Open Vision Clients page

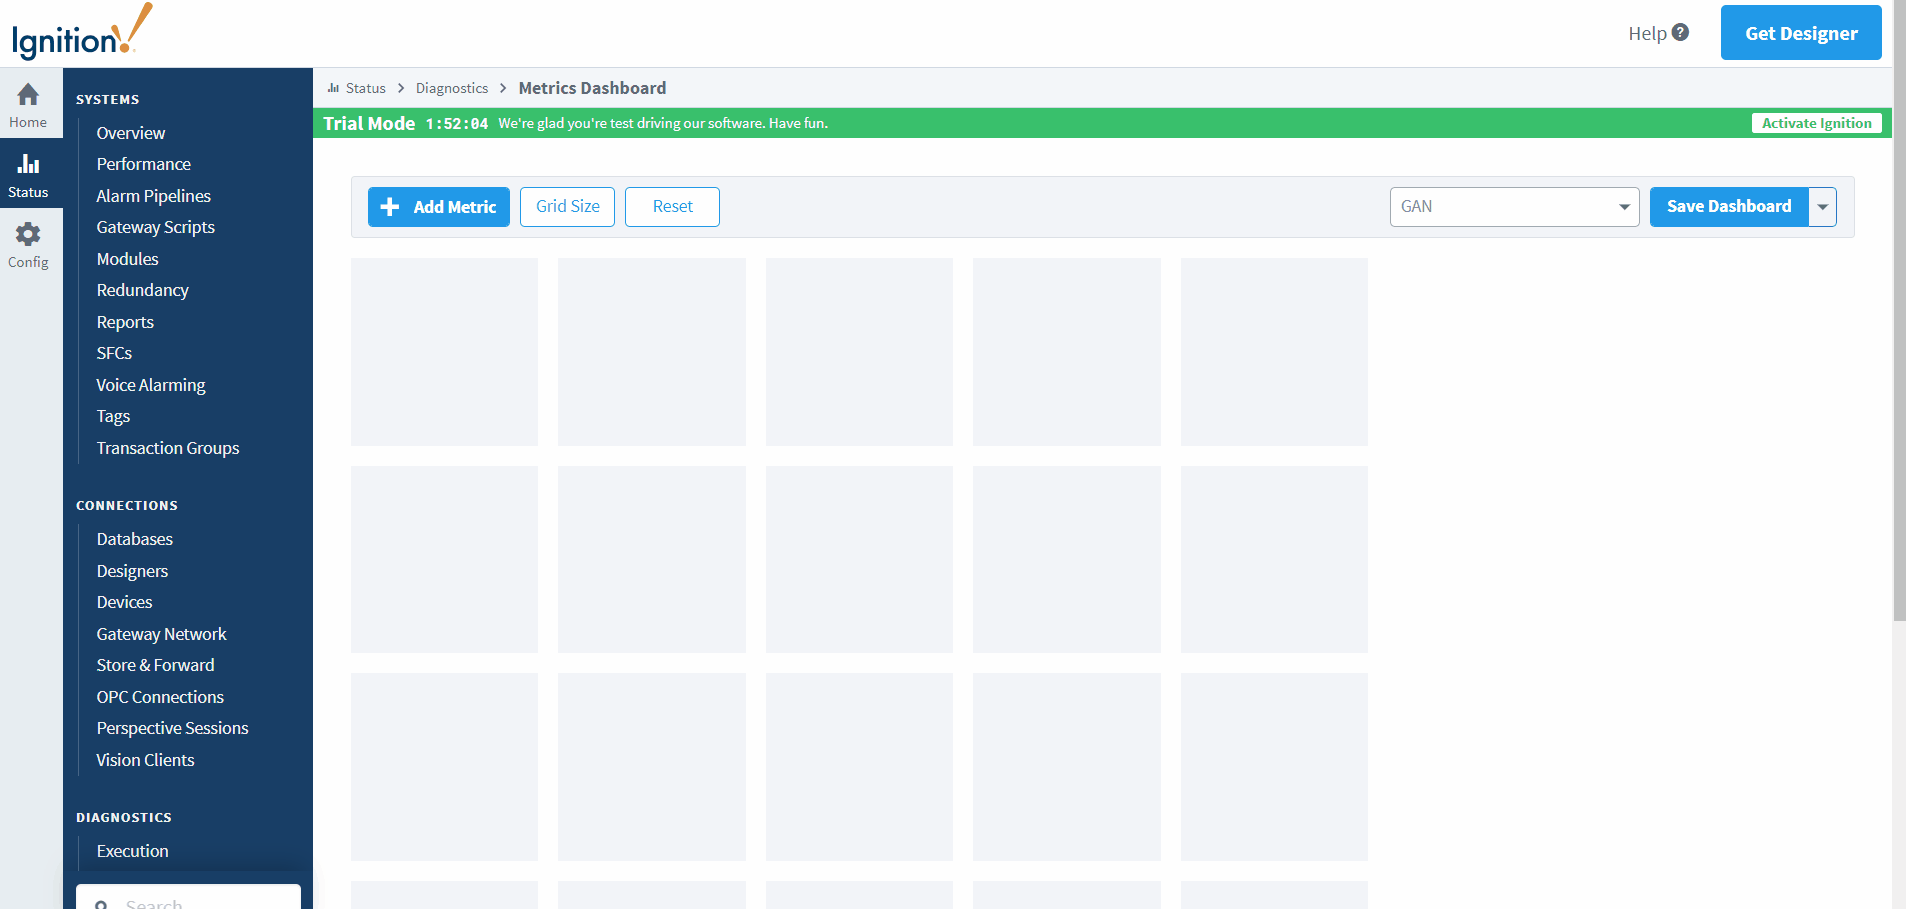tap(145, 760)
